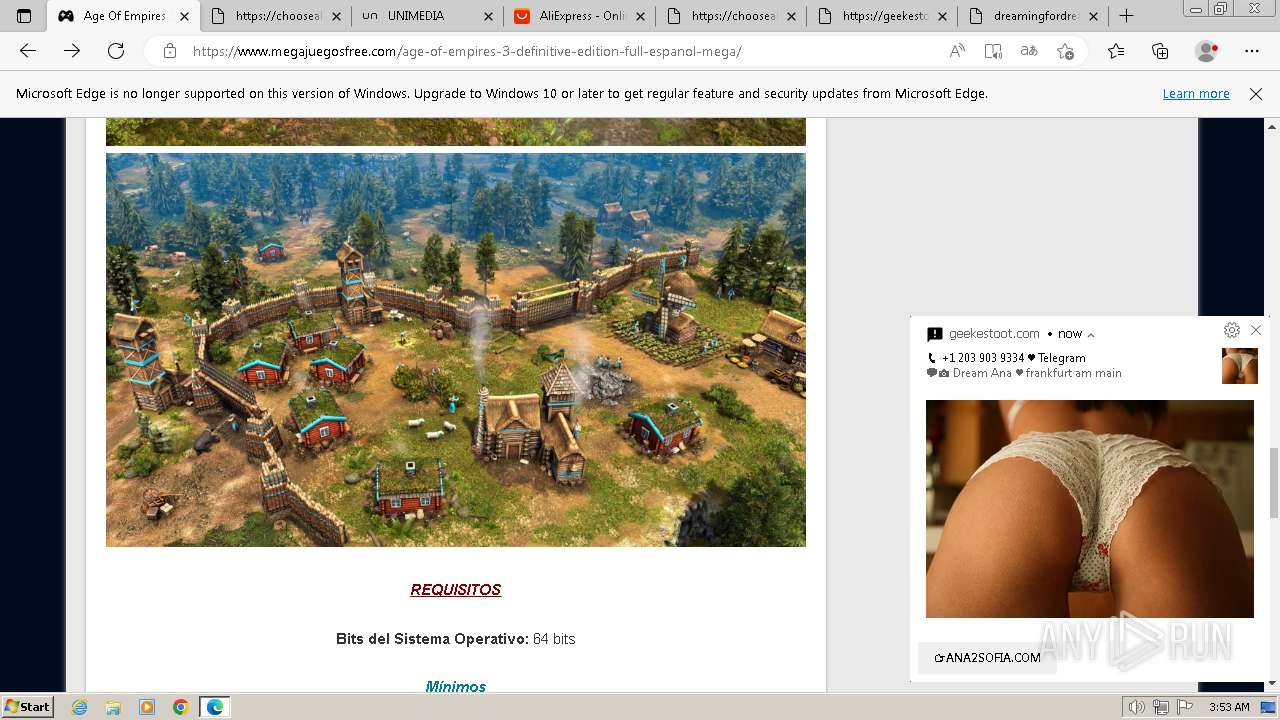Close the geekestoot notification popup
Image resolution: width=1280 pixels, height=720 pixels.
click(1256, 330)
